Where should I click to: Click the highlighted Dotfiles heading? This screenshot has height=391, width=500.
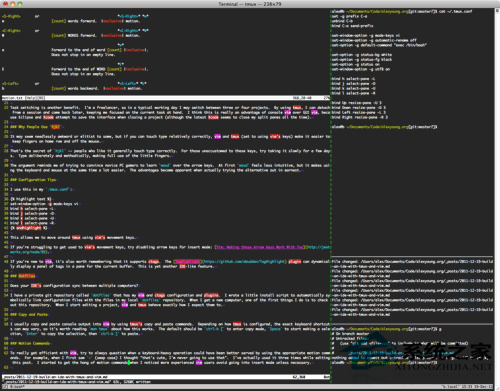click(27, 276)
